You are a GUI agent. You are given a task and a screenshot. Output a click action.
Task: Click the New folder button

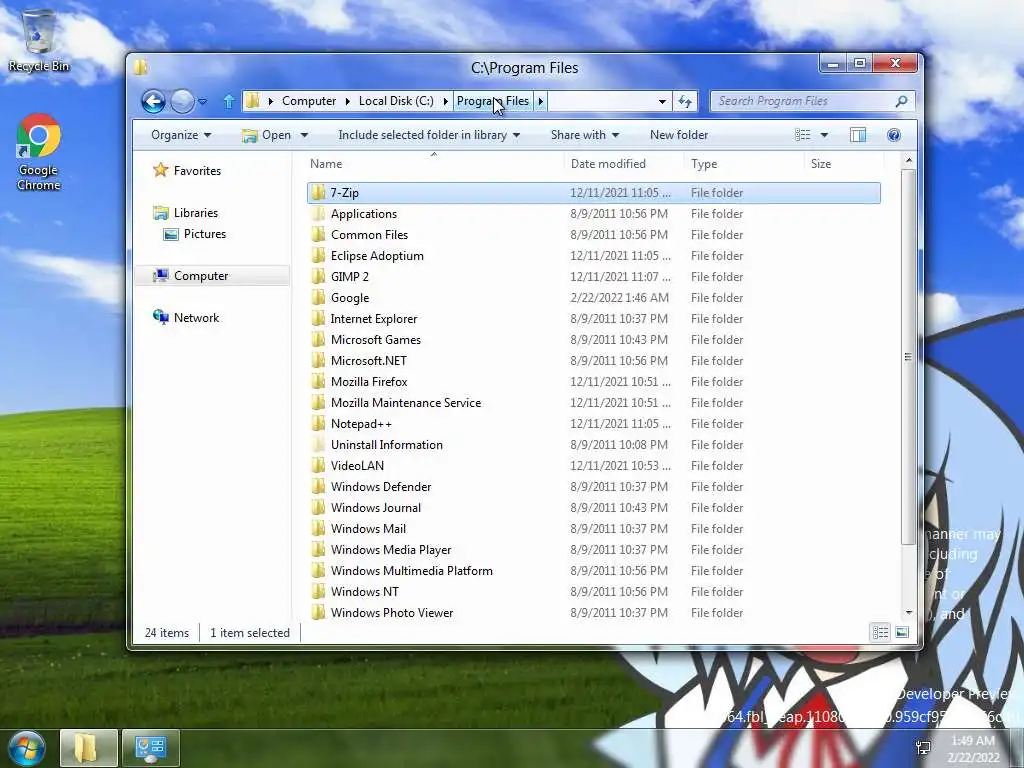click(679, 135)
